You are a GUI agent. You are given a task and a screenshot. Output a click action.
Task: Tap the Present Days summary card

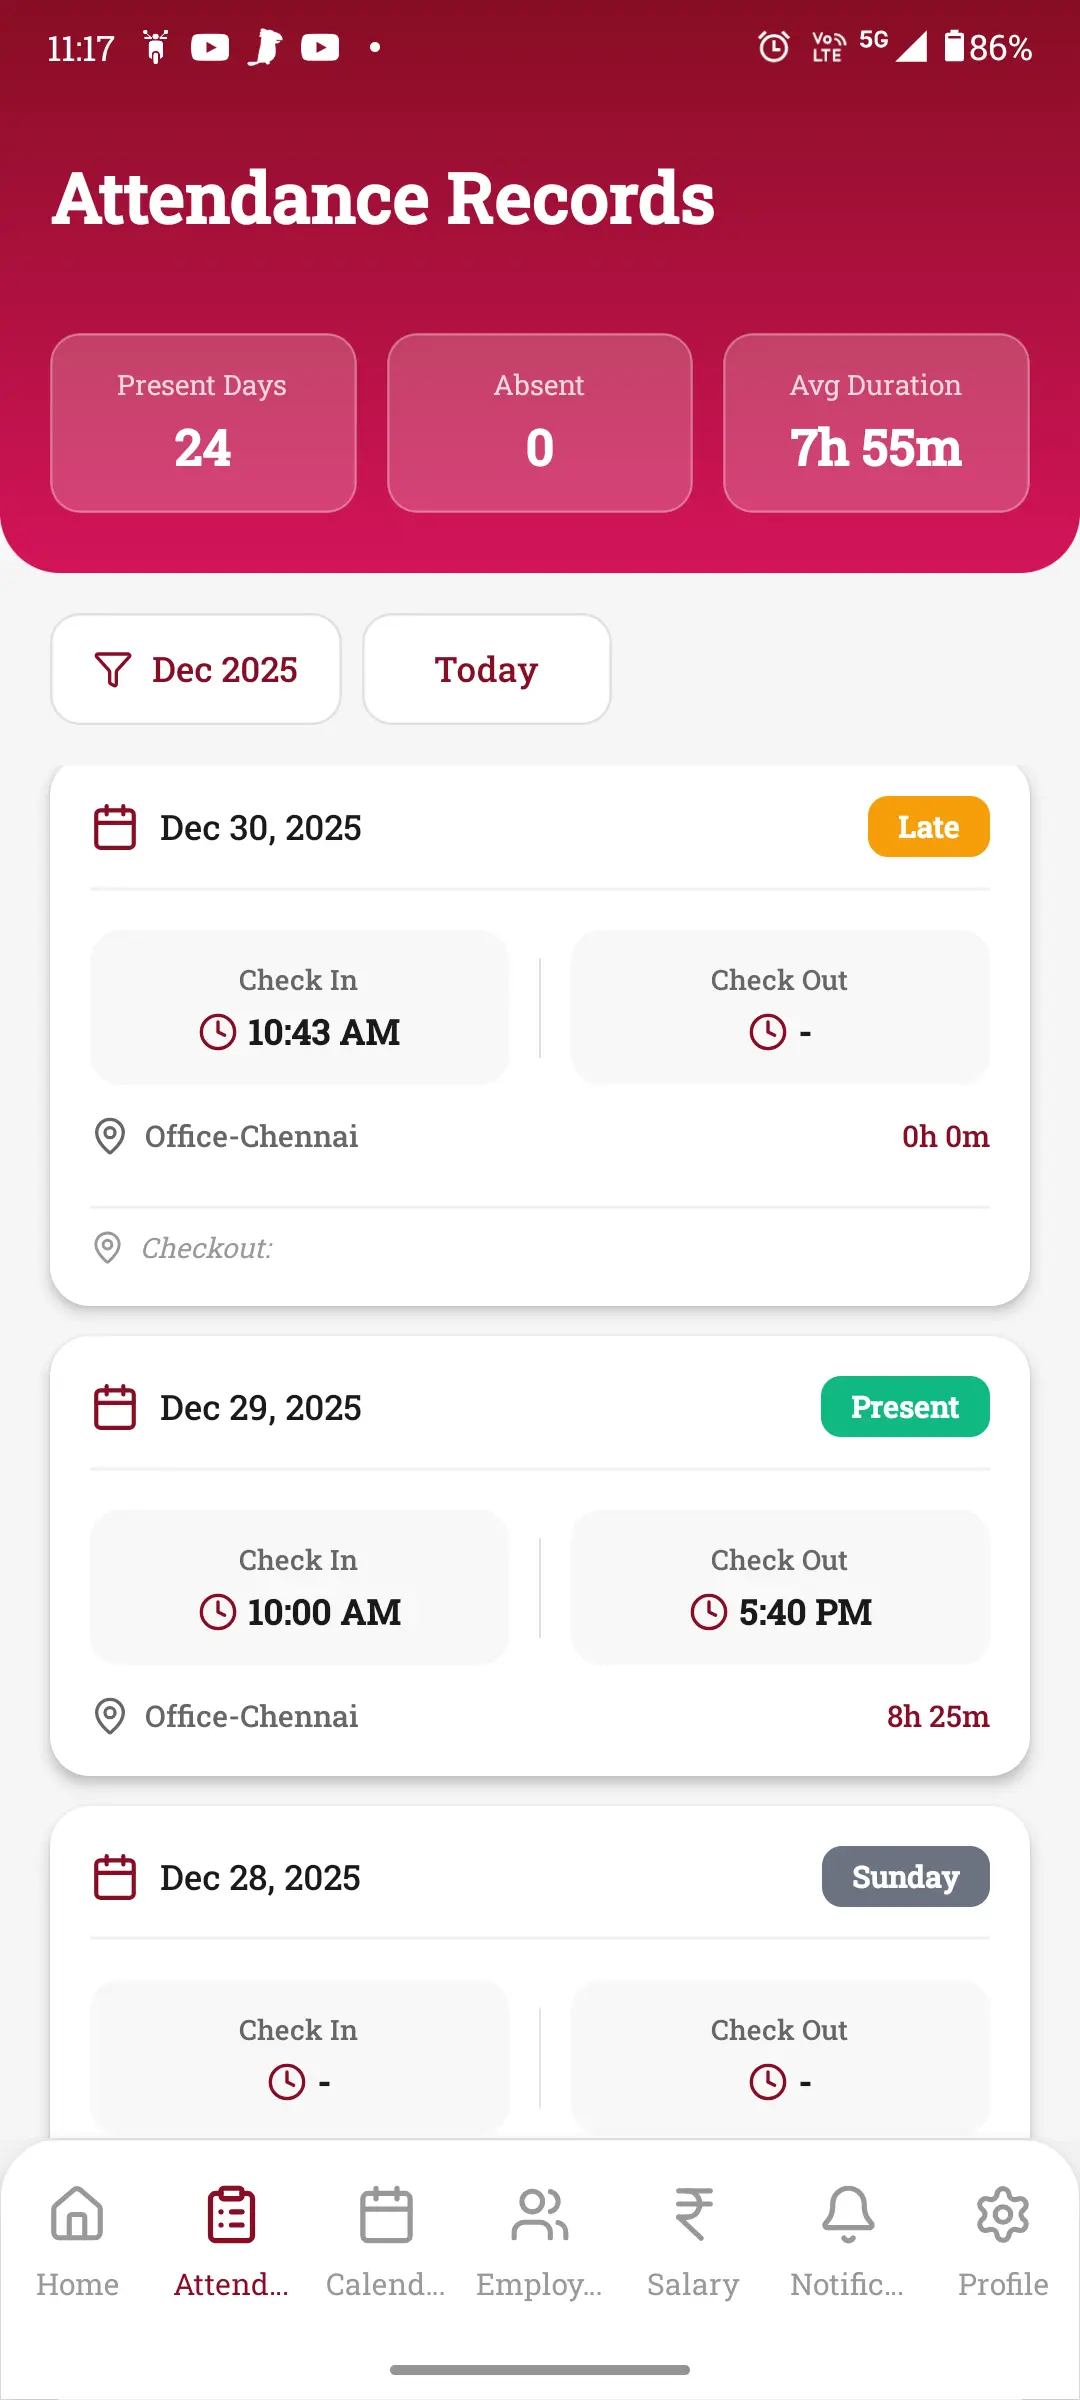pos(203,423)
